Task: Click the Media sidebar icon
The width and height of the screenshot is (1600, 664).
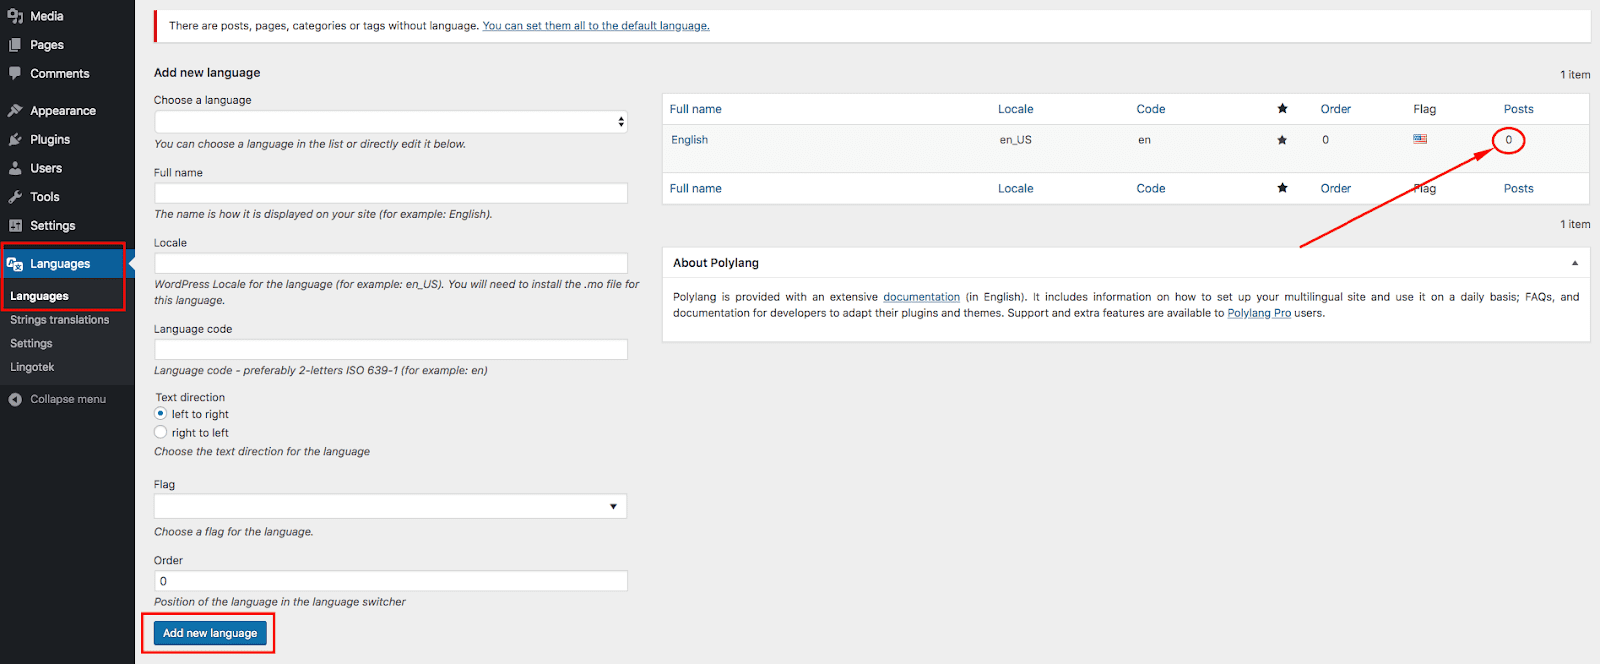Action: [x=15, y=16]
